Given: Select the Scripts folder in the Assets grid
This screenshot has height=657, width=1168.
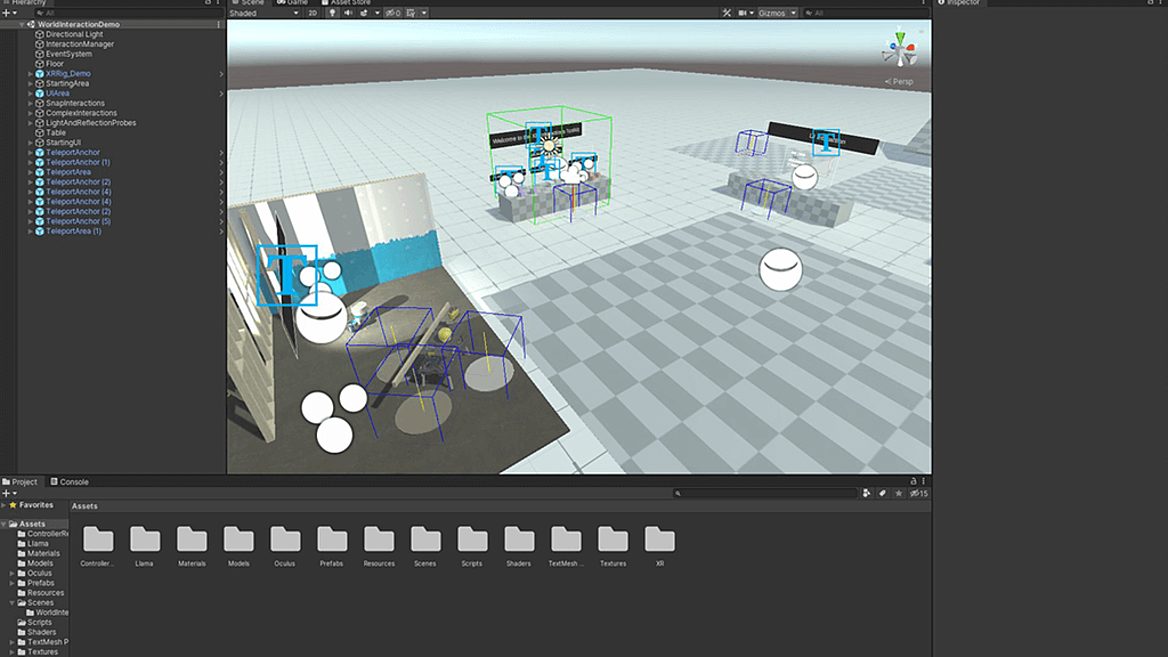Looking at the screenshot, I should 472,545.
